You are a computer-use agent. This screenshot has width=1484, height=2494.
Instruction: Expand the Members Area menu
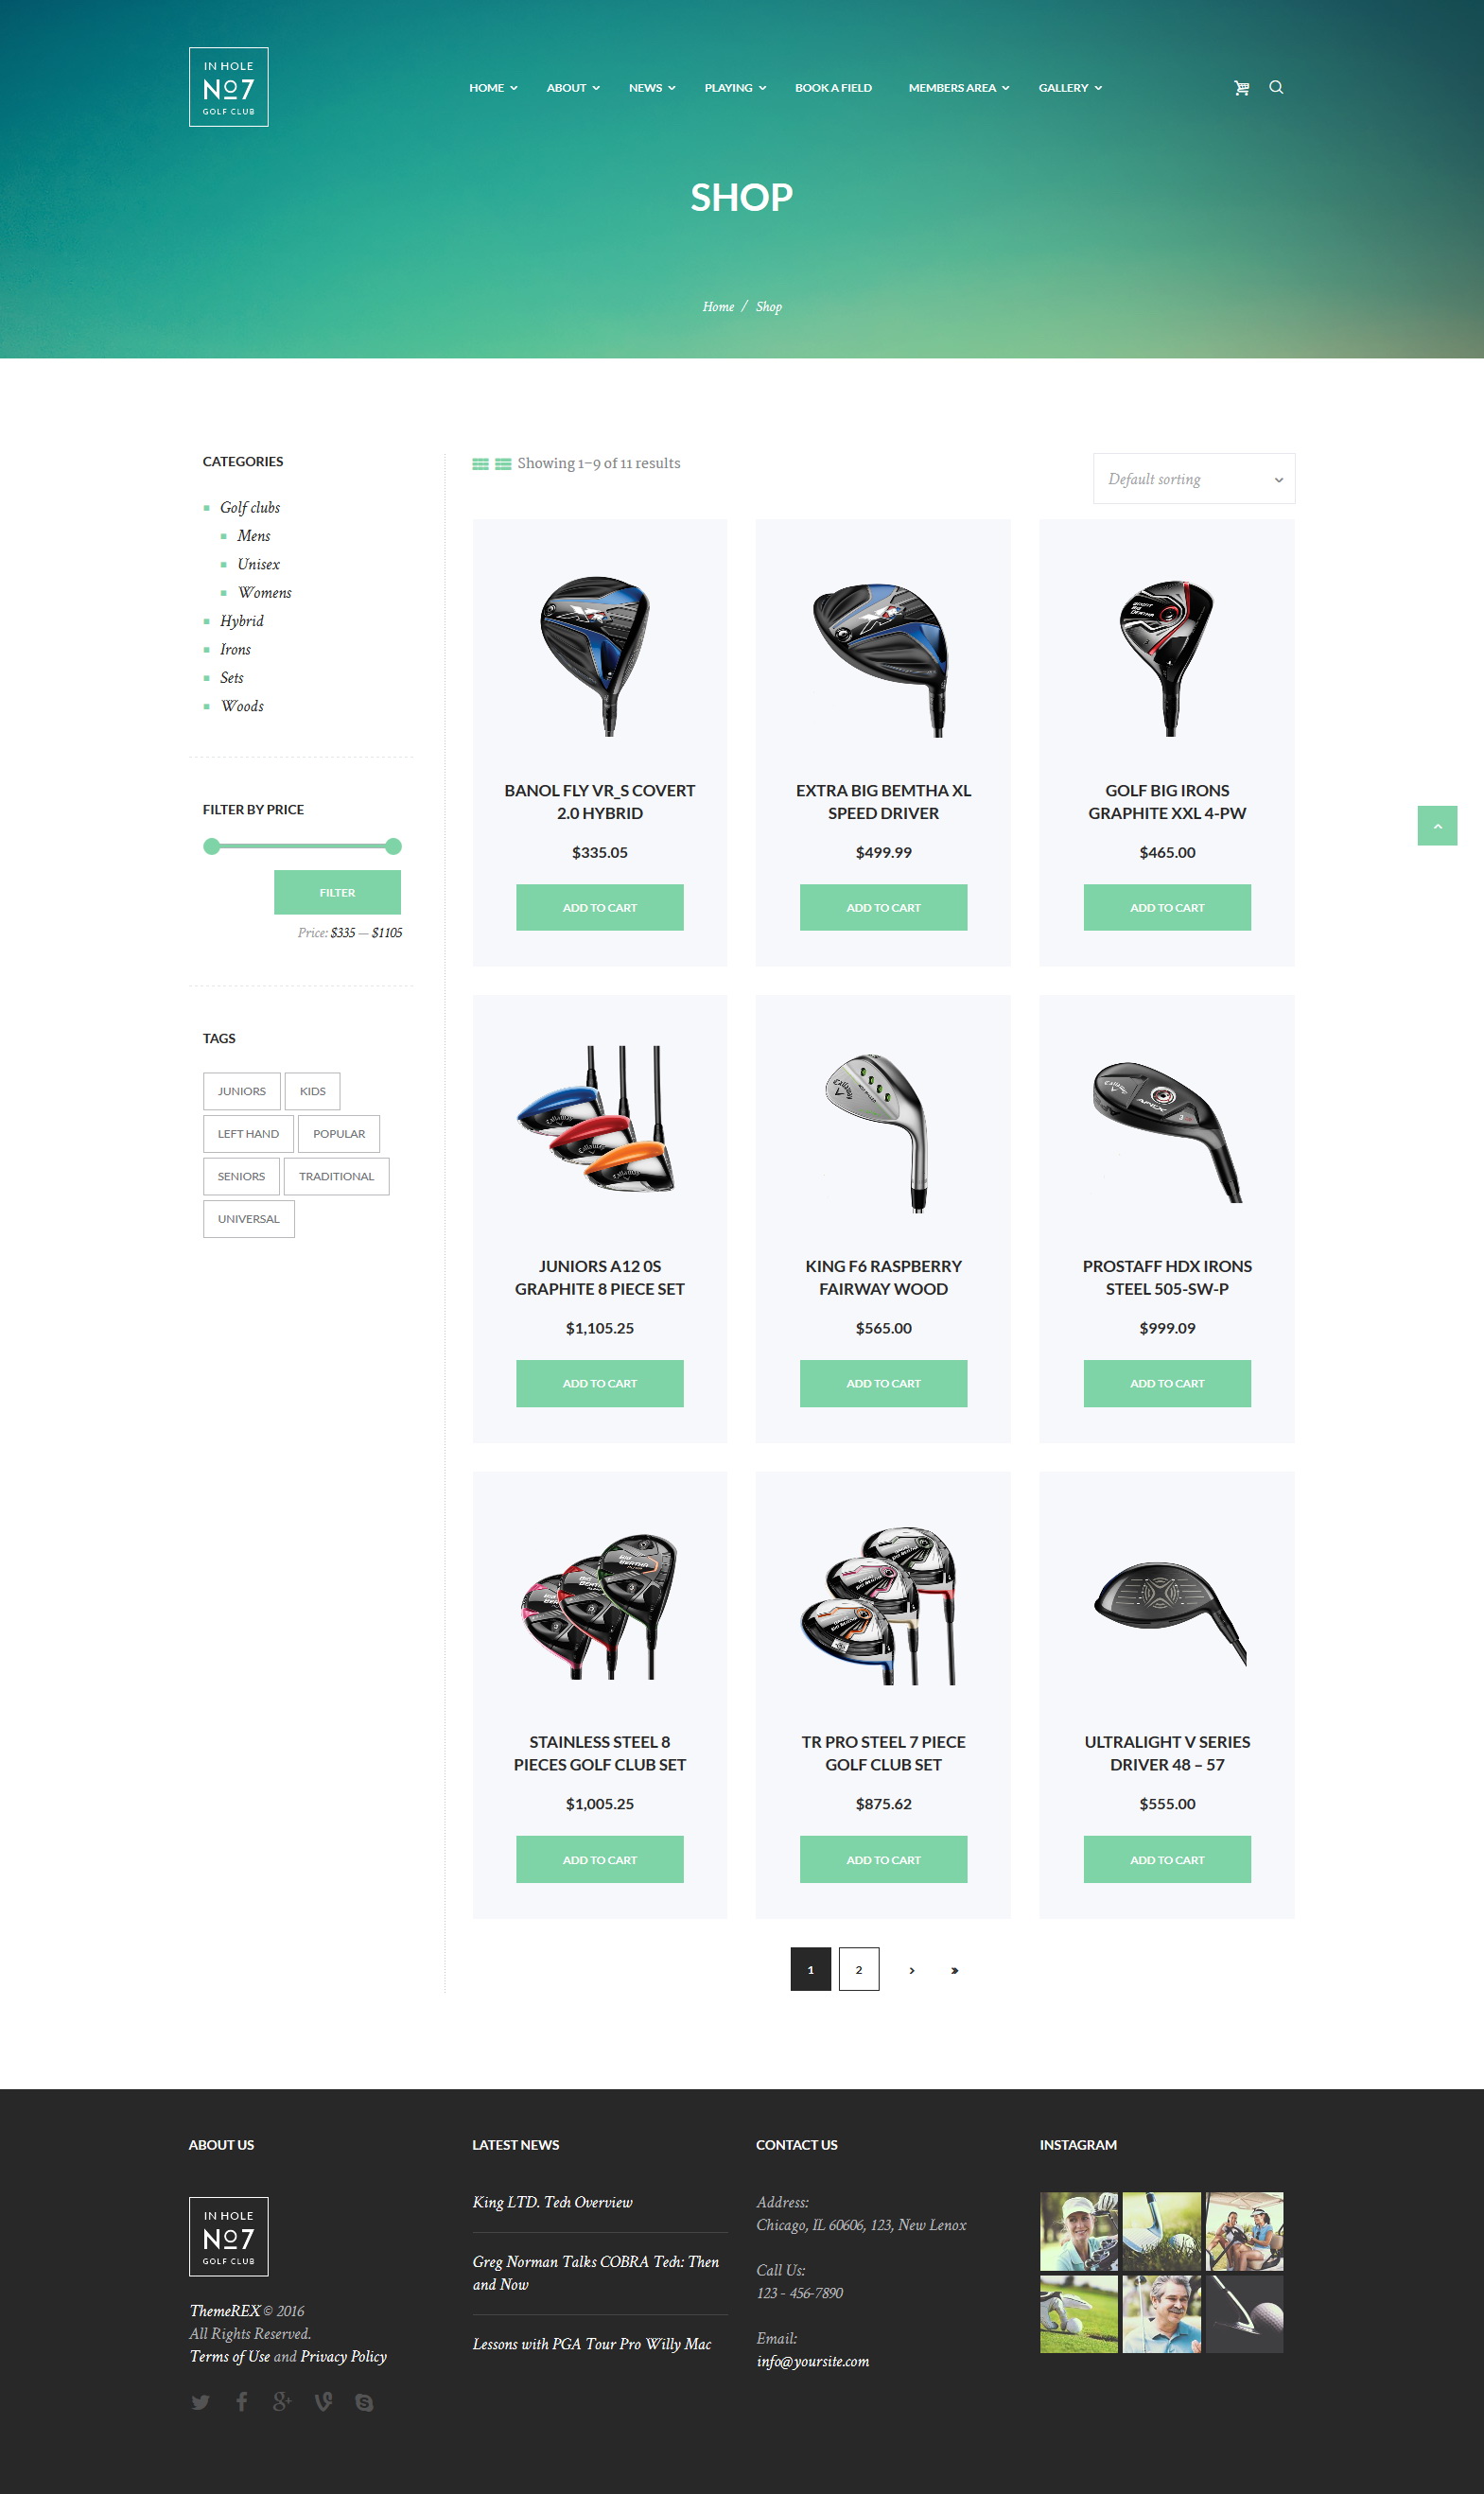(x=958, y=88)
